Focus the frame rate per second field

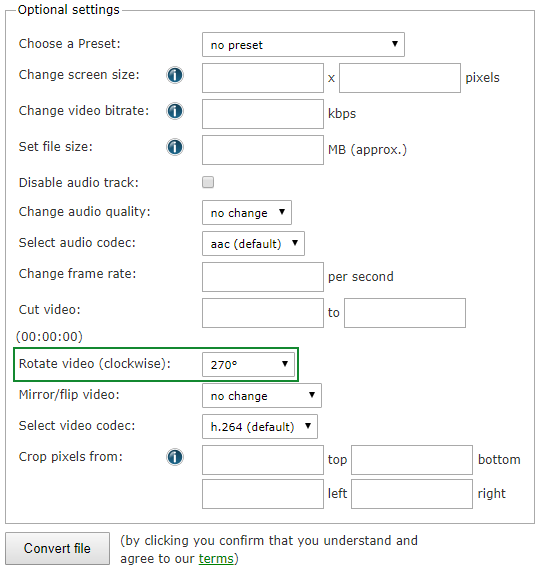pos(263,277)
